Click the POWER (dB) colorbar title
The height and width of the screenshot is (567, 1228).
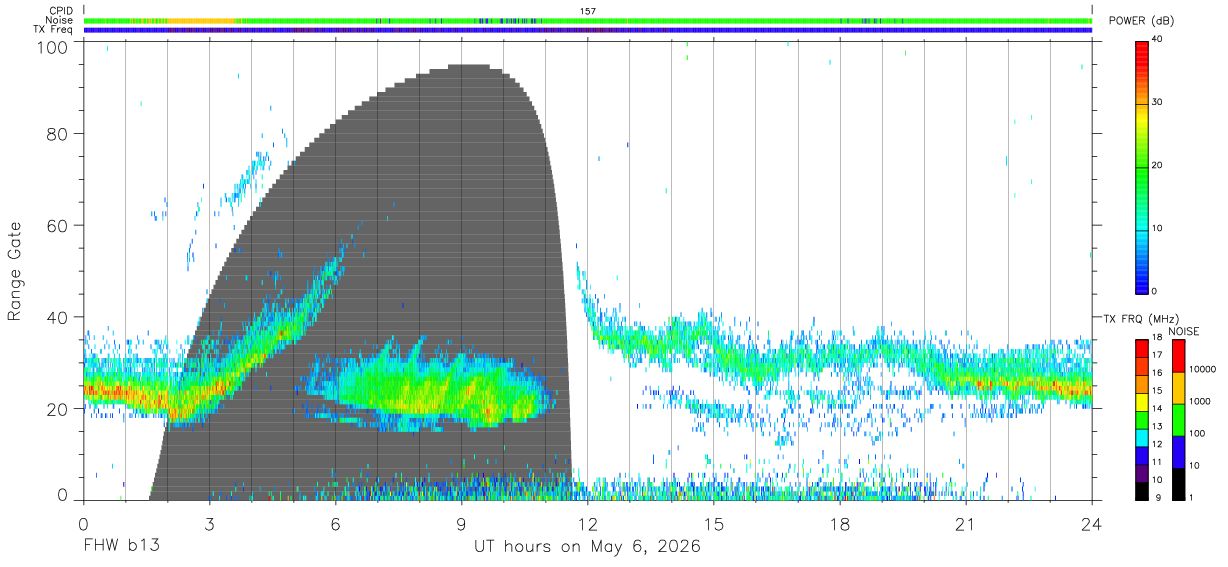coord(1143,20)
